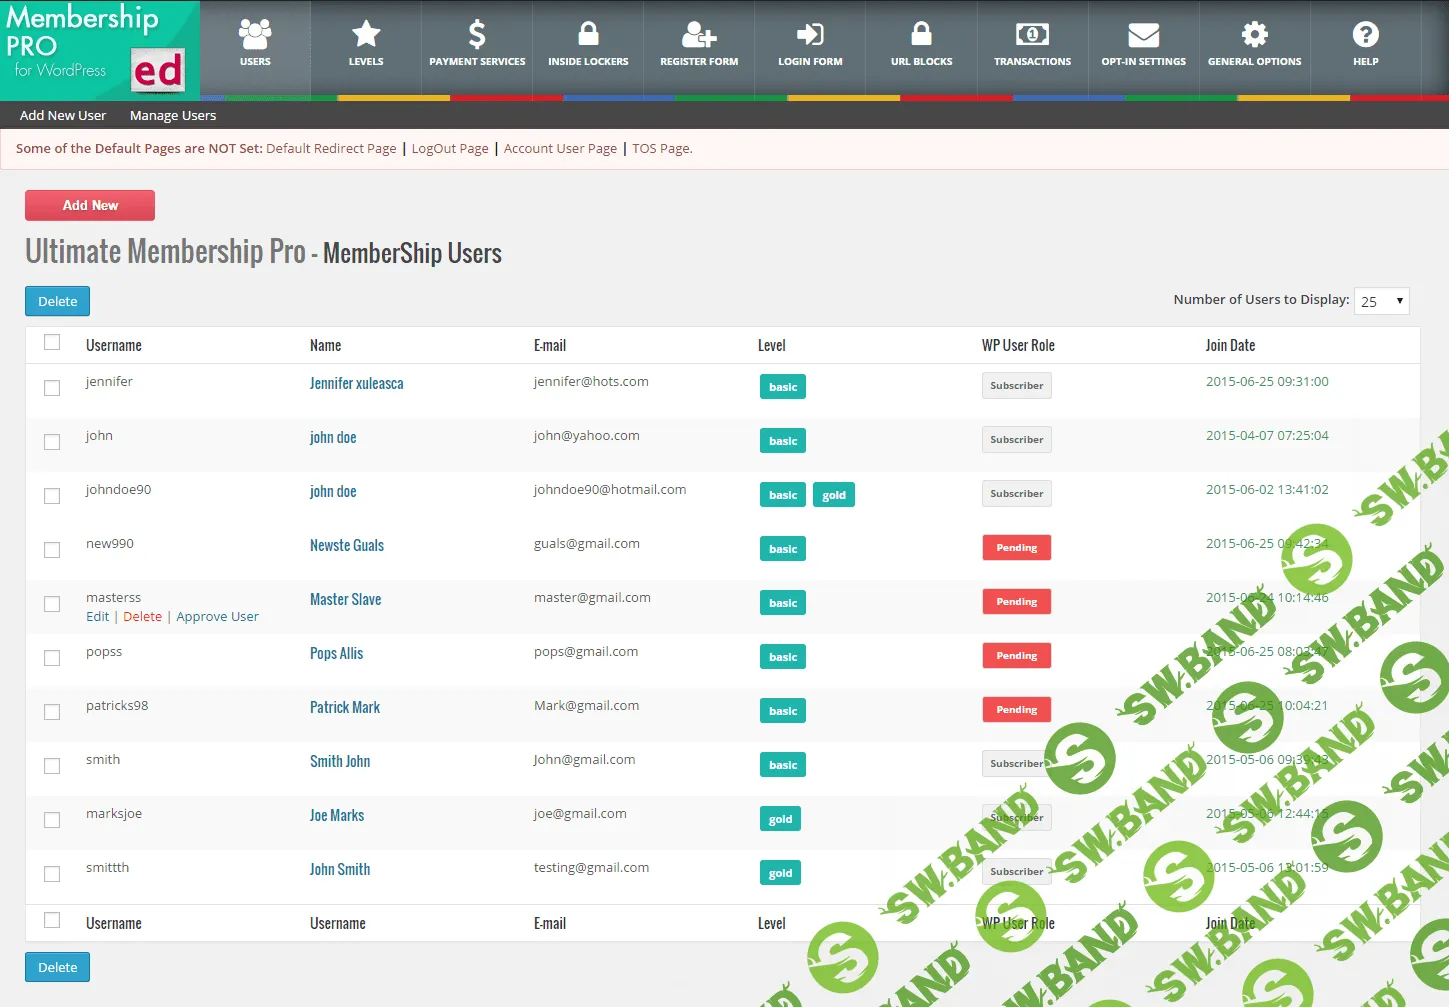
Task: Open the Help question mark icon
Action: pyautogui.click(x=1365, y=36)
